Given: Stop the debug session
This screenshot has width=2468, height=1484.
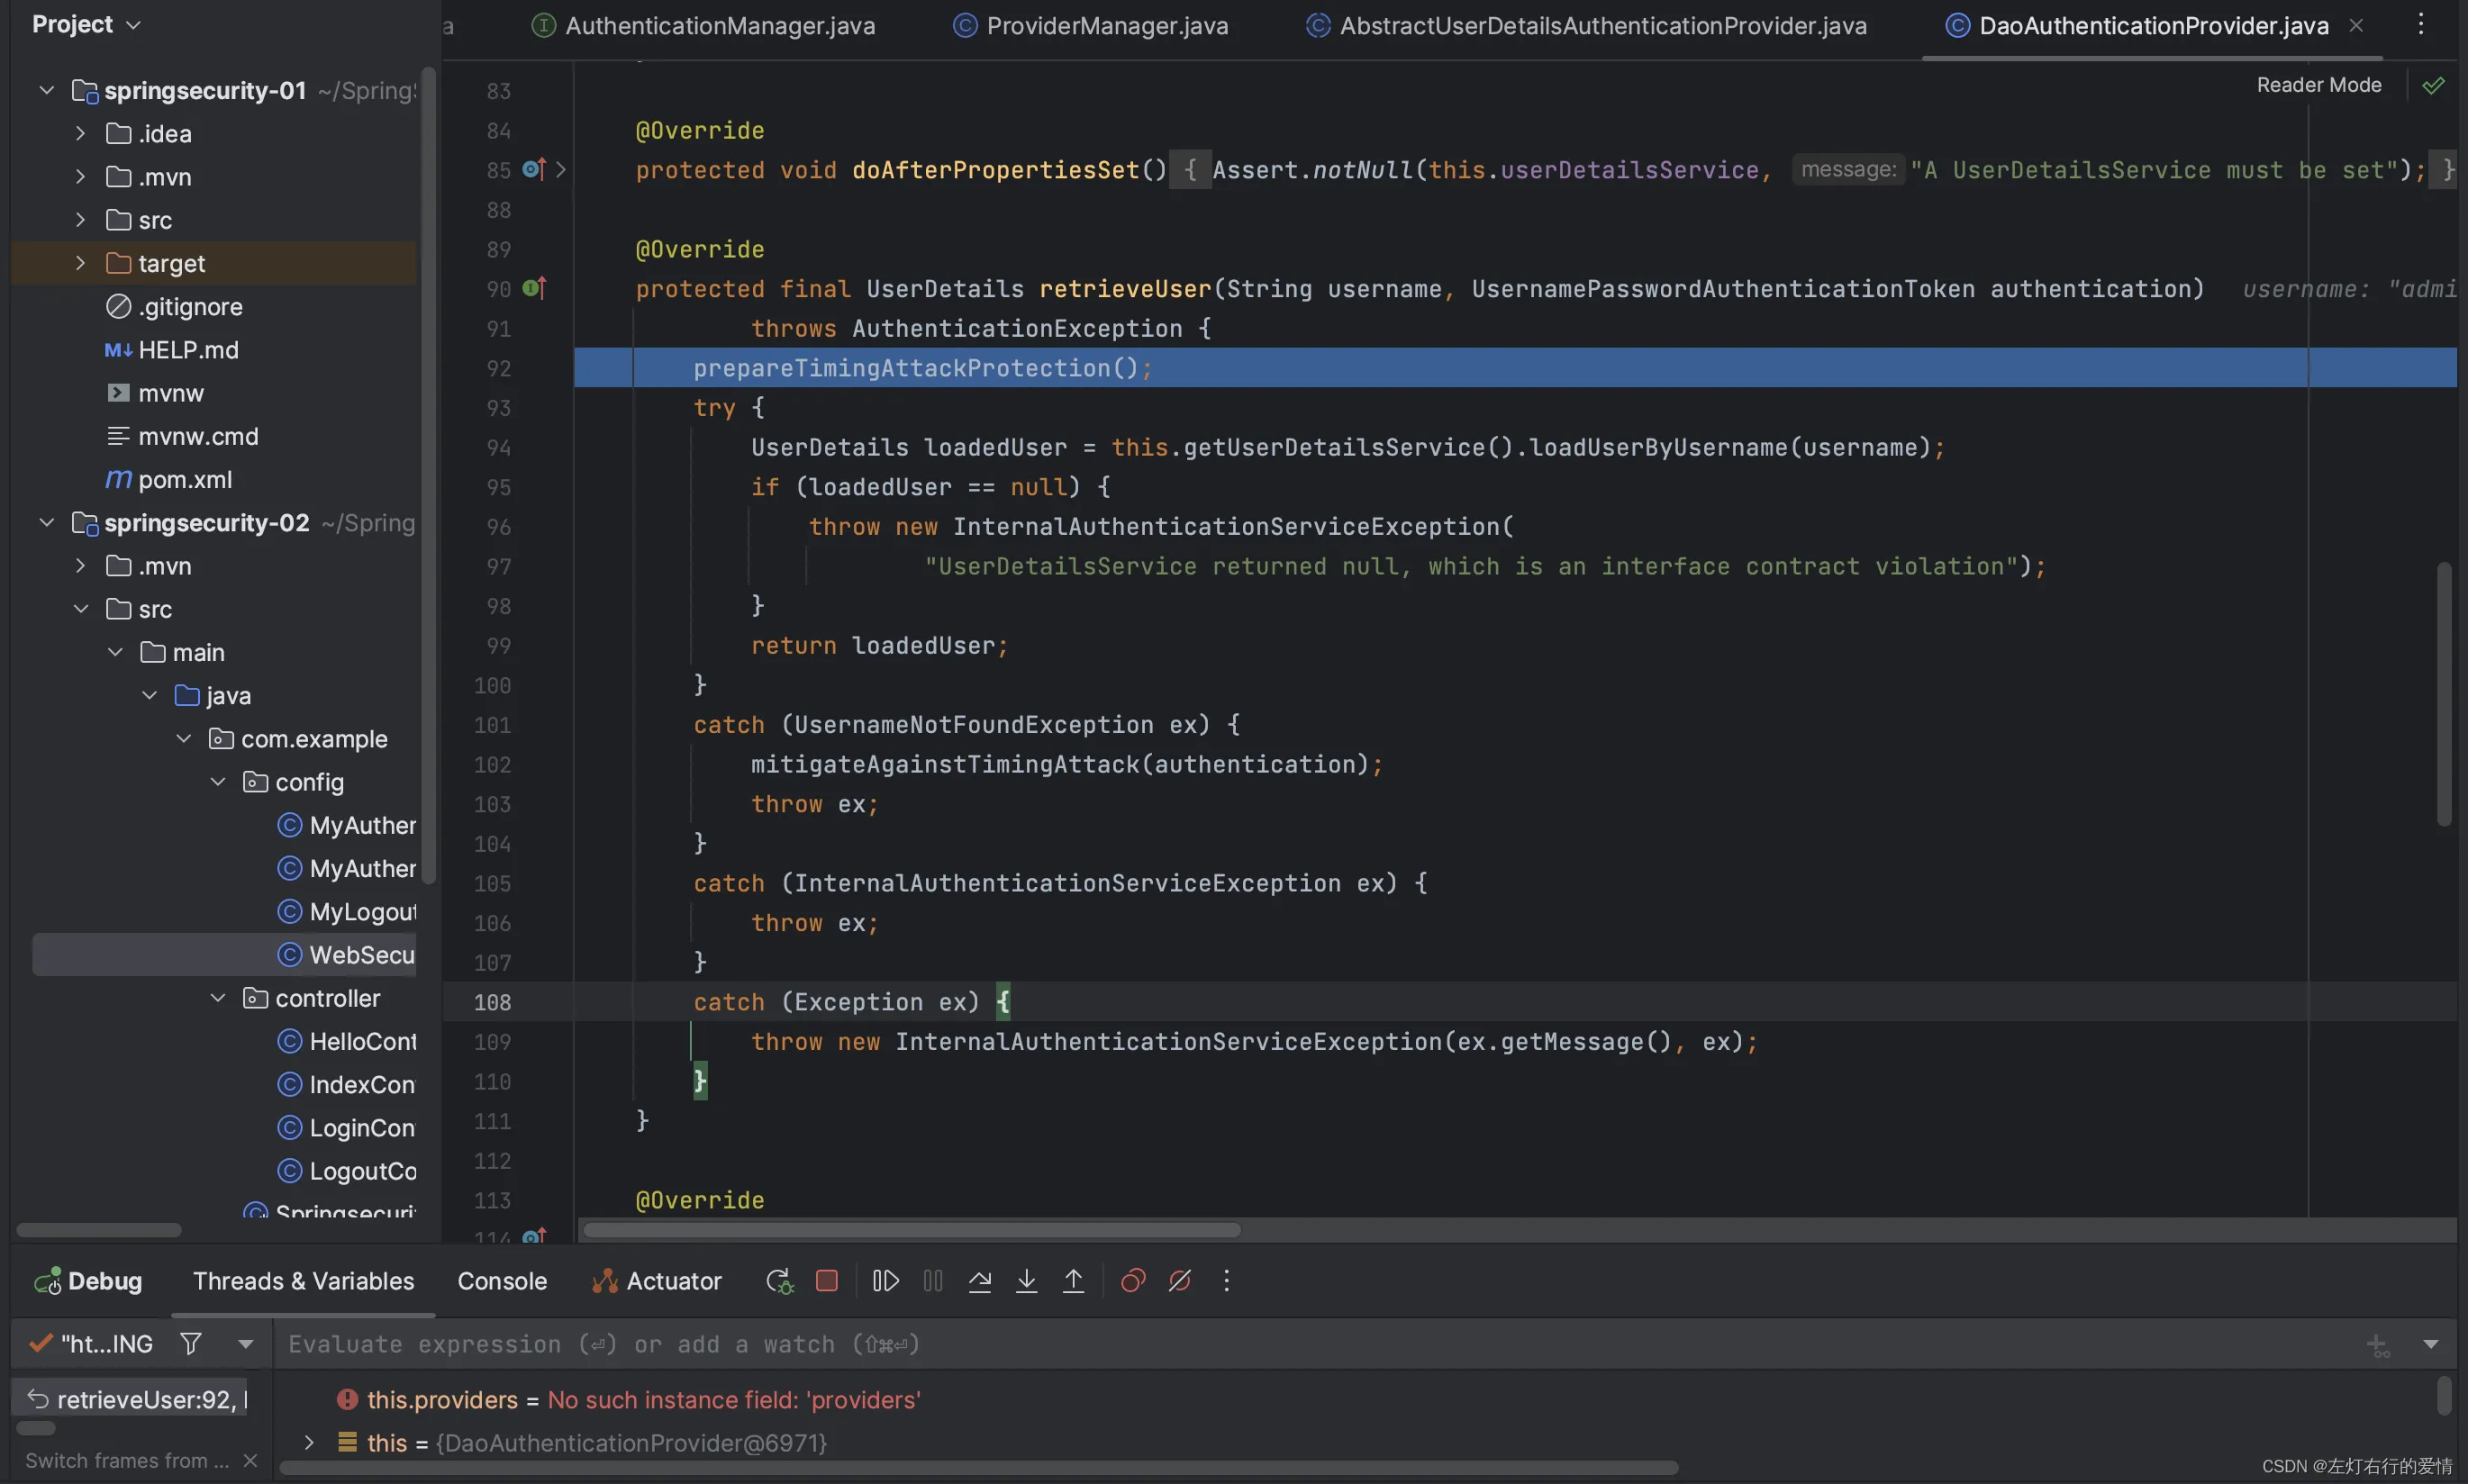Looking at the screenshot, I should (827, 1281).
